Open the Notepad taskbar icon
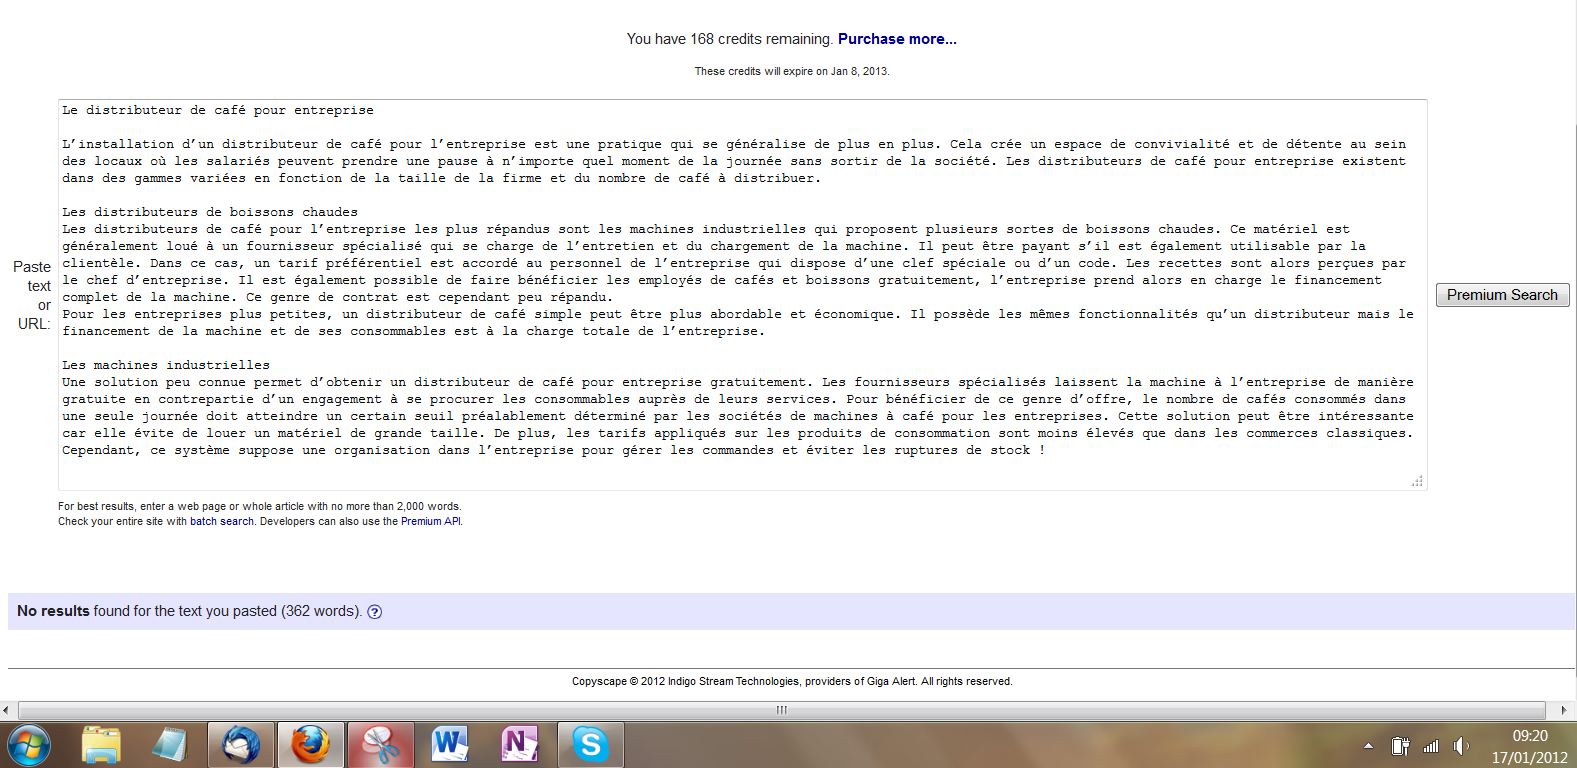 pyautogui.click(x=170, y=745)
